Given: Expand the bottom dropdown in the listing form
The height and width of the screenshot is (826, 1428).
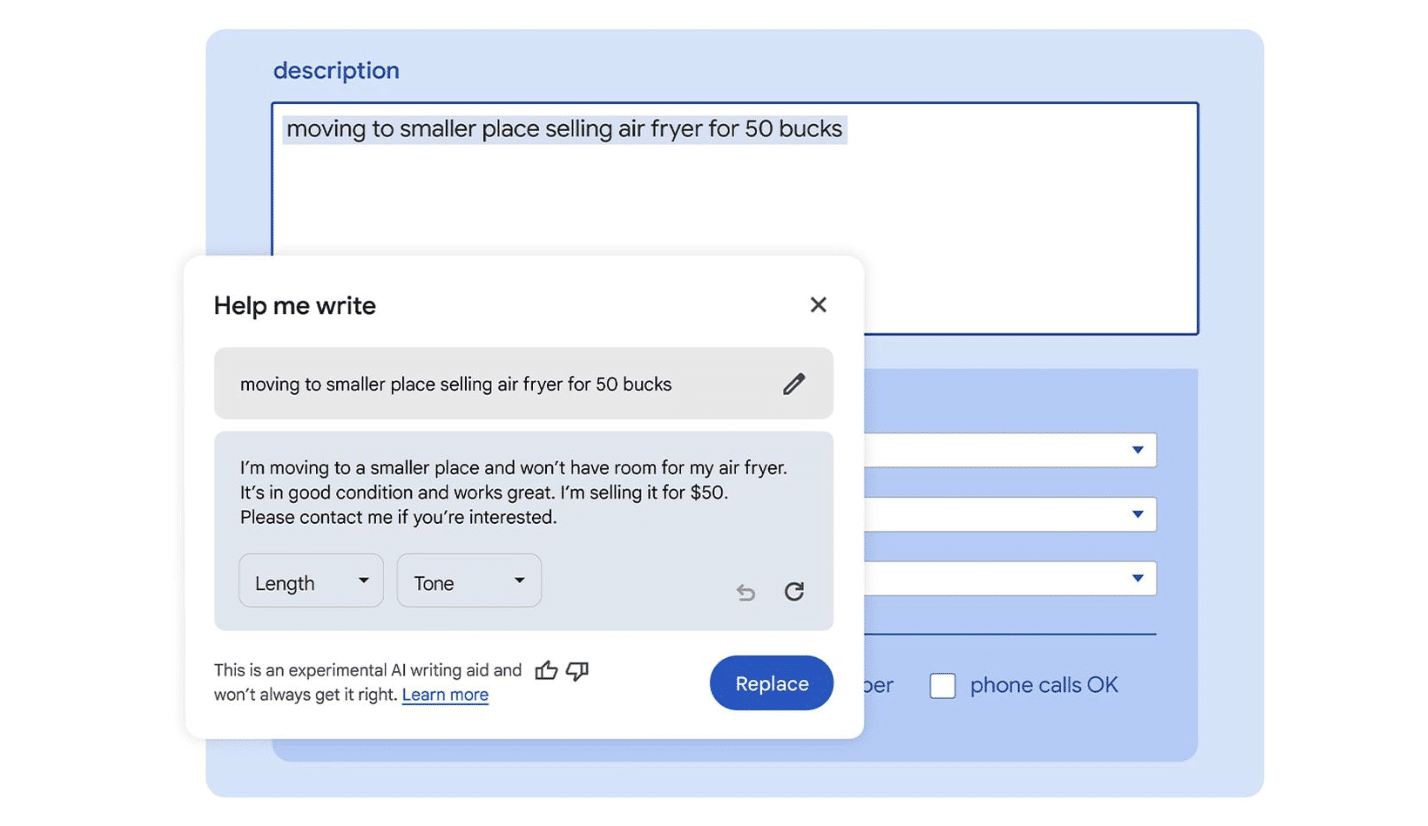Looking at the screenshot, I should 1139,578.
